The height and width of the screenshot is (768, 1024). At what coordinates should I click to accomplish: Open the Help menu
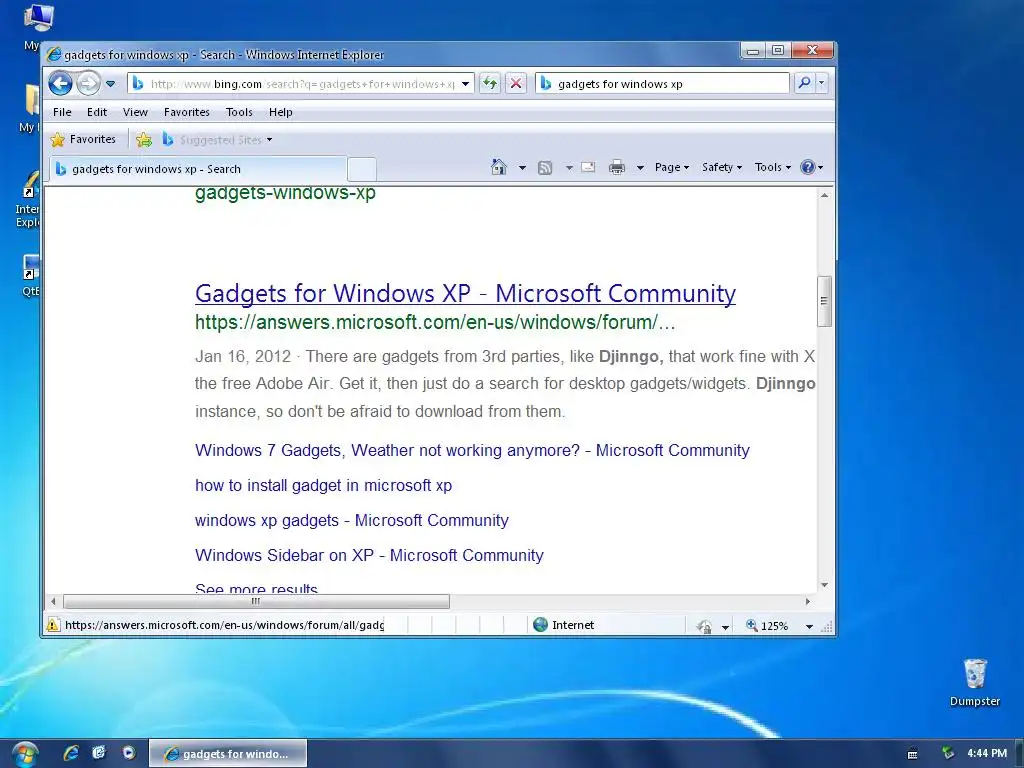pyautogui.click(x=281, y=112)
